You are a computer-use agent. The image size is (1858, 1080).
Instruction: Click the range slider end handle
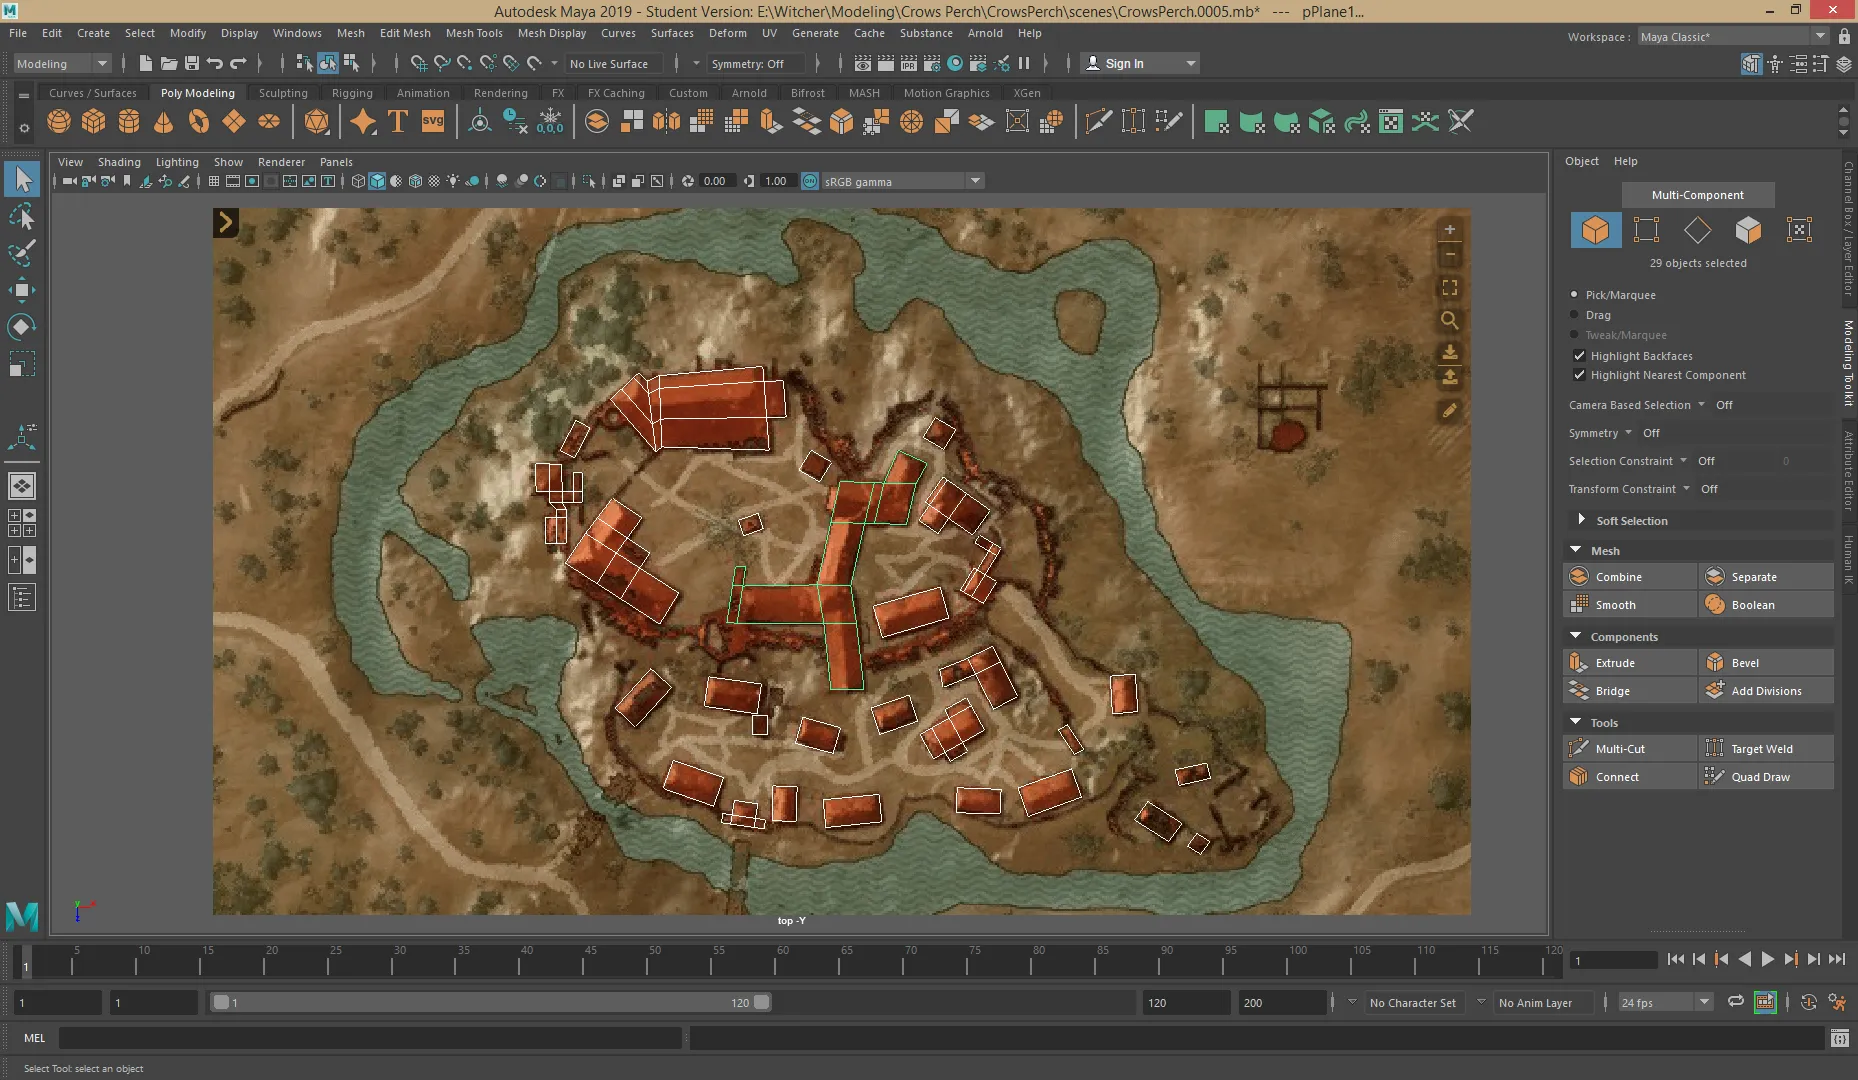pyautogui.click(x=762, y=1002)
